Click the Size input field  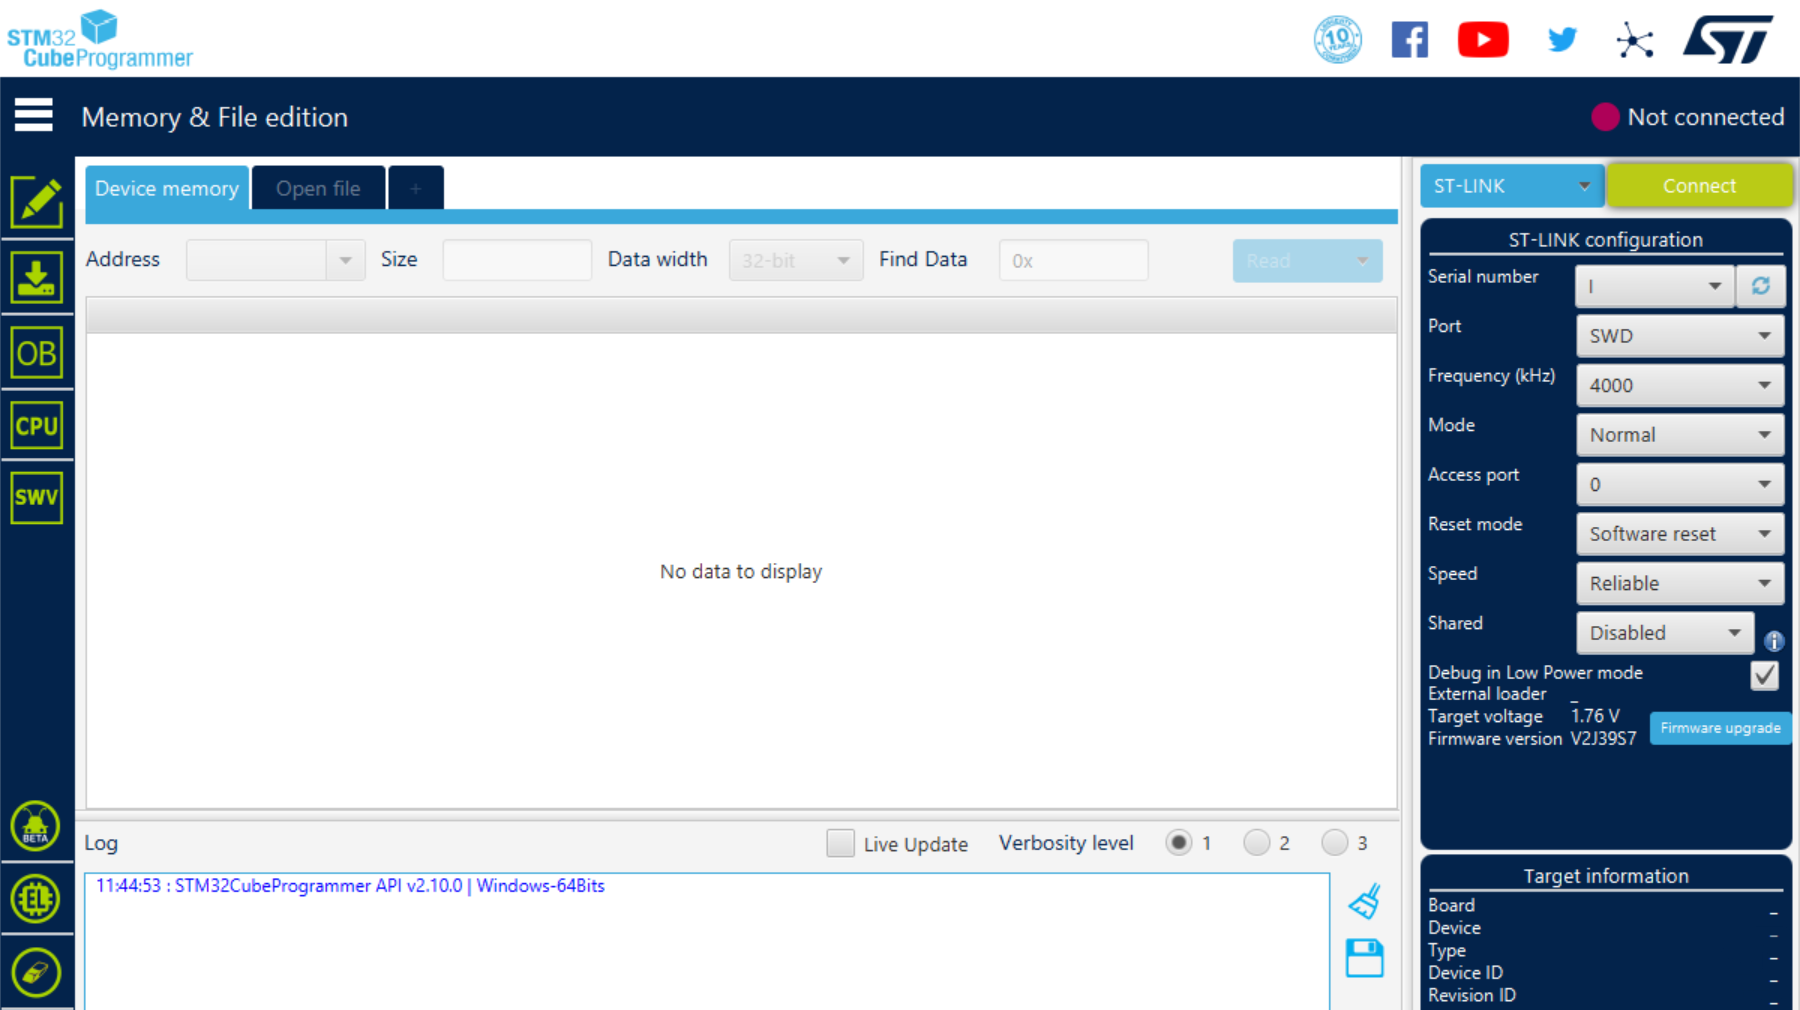(x=517, y=260)
